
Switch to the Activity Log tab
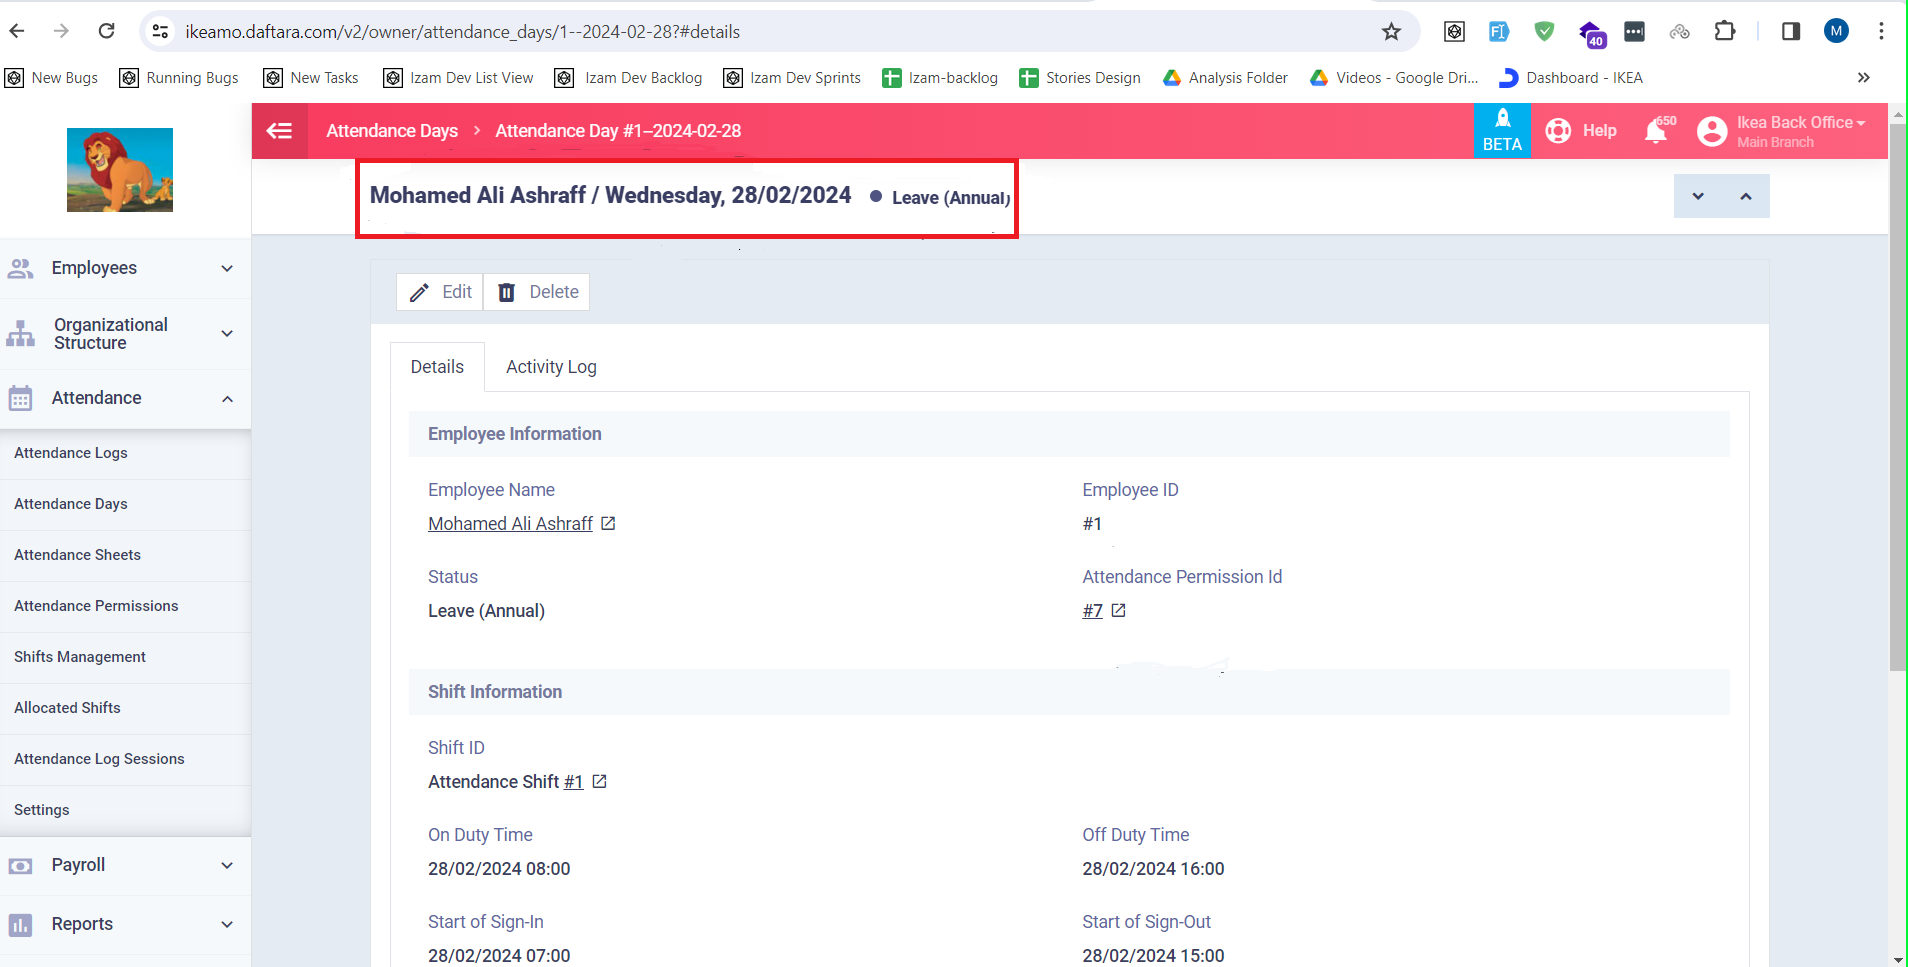tap(551, 367)
